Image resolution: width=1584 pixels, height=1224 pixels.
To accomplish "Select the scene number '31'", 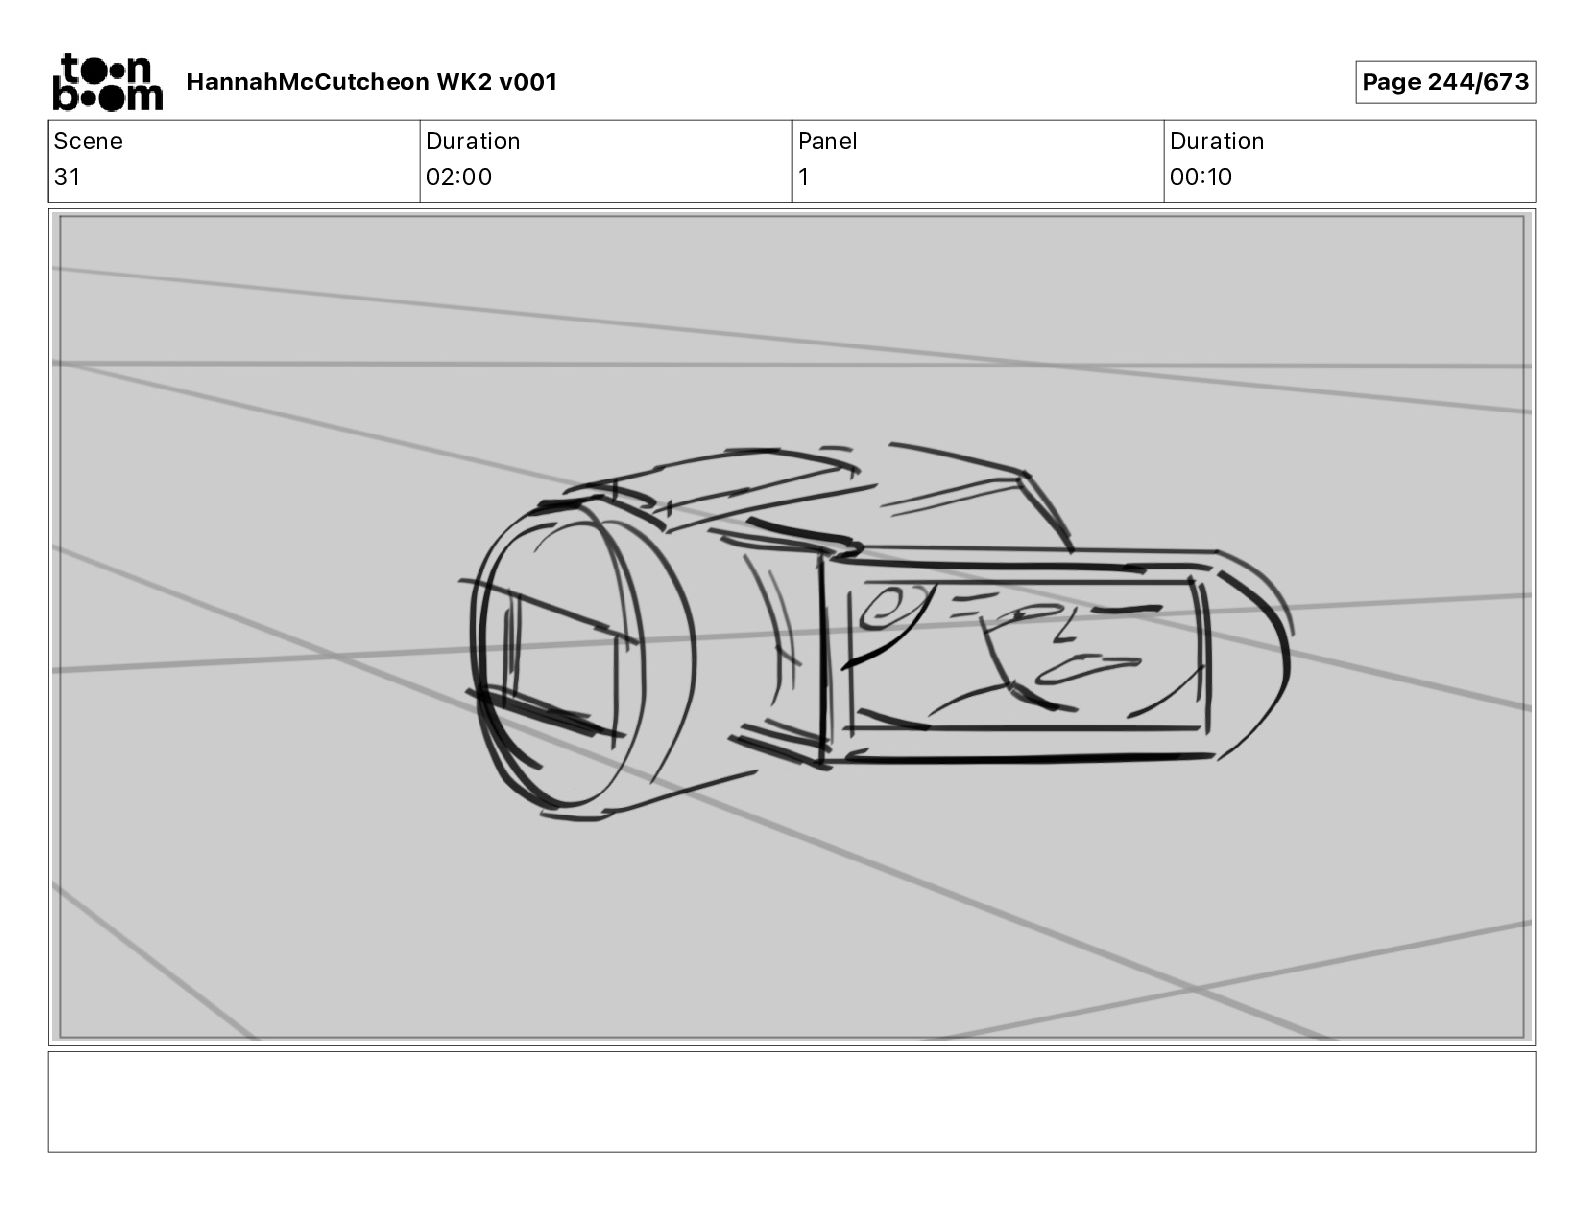I will (67, 177).
